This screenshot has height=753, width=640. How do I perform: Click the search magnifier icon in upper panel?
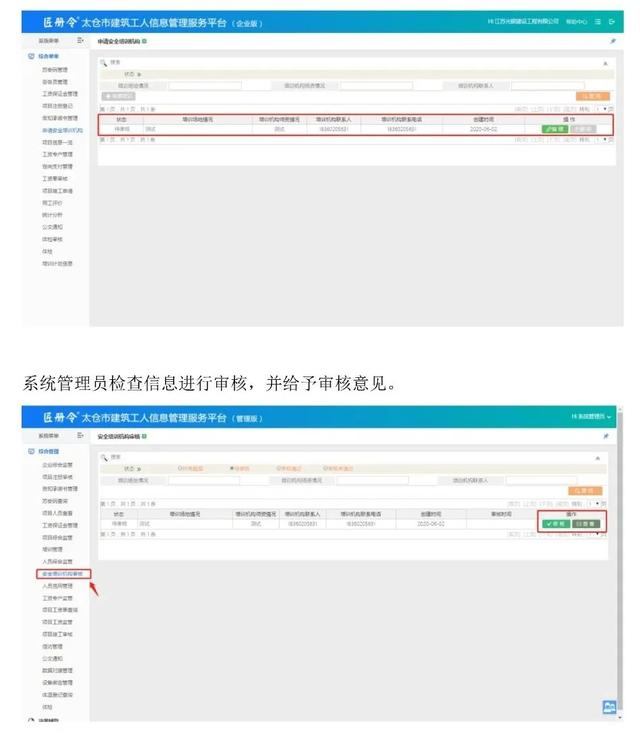pyautogui.click(x=104, y=62)
